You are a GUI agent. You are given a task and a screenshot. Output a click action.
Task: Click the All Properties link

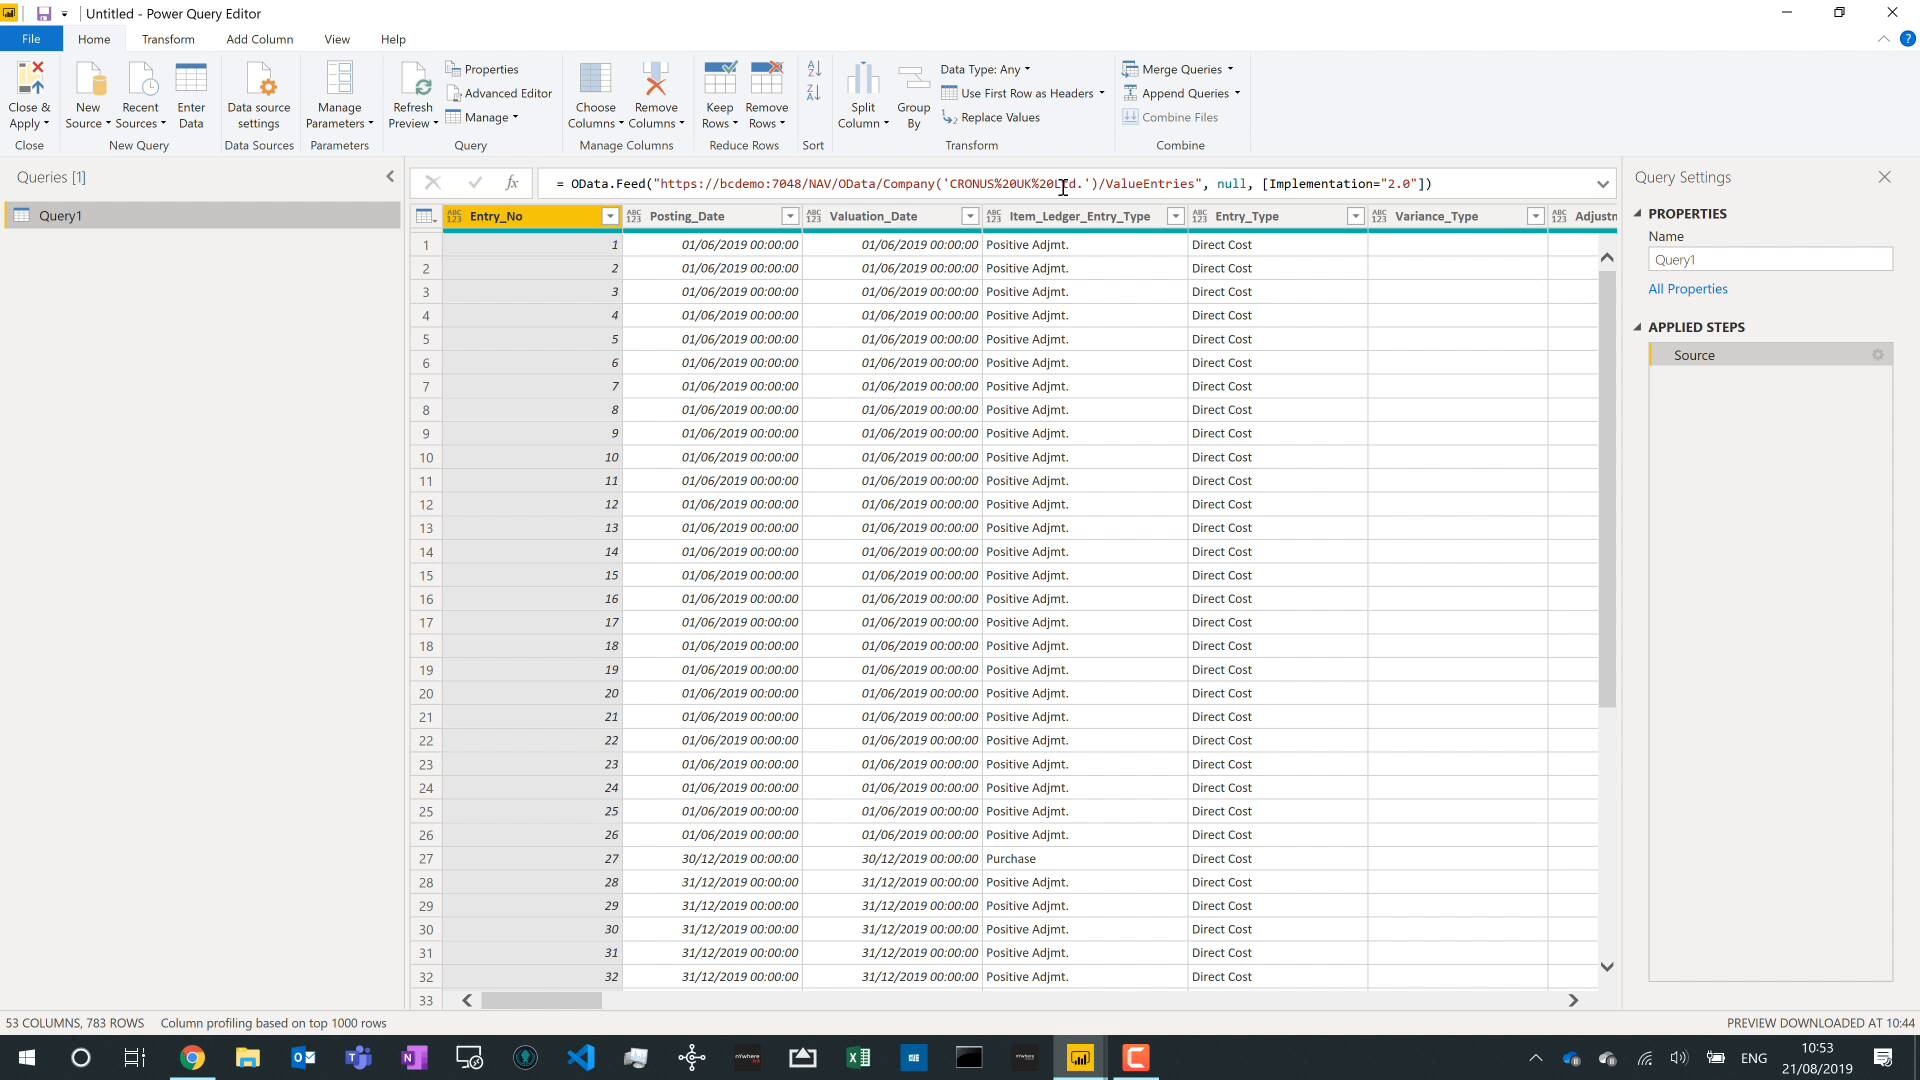coord(1687,289)
